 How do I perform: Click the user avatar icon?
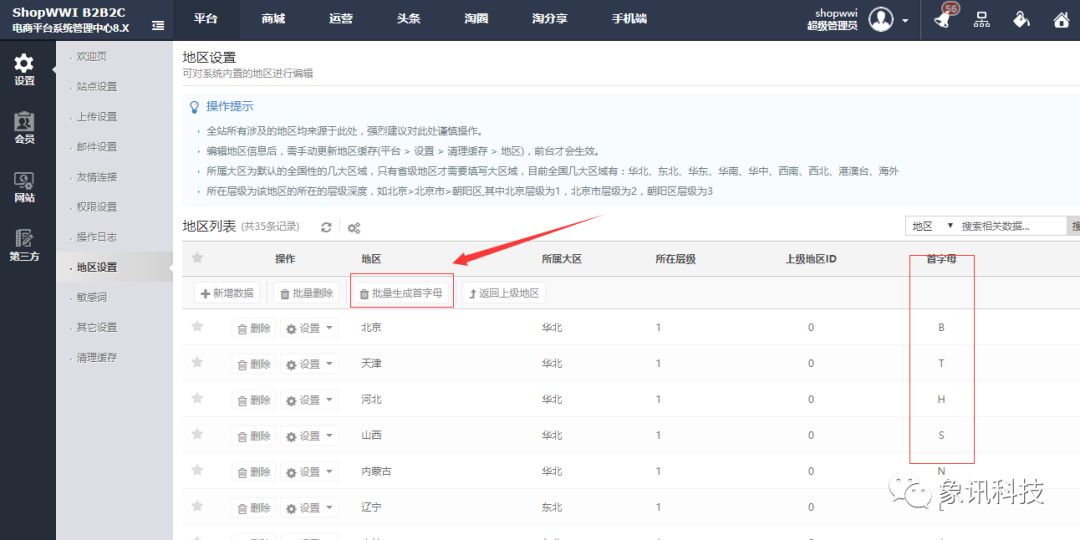[x=881, y=19]
